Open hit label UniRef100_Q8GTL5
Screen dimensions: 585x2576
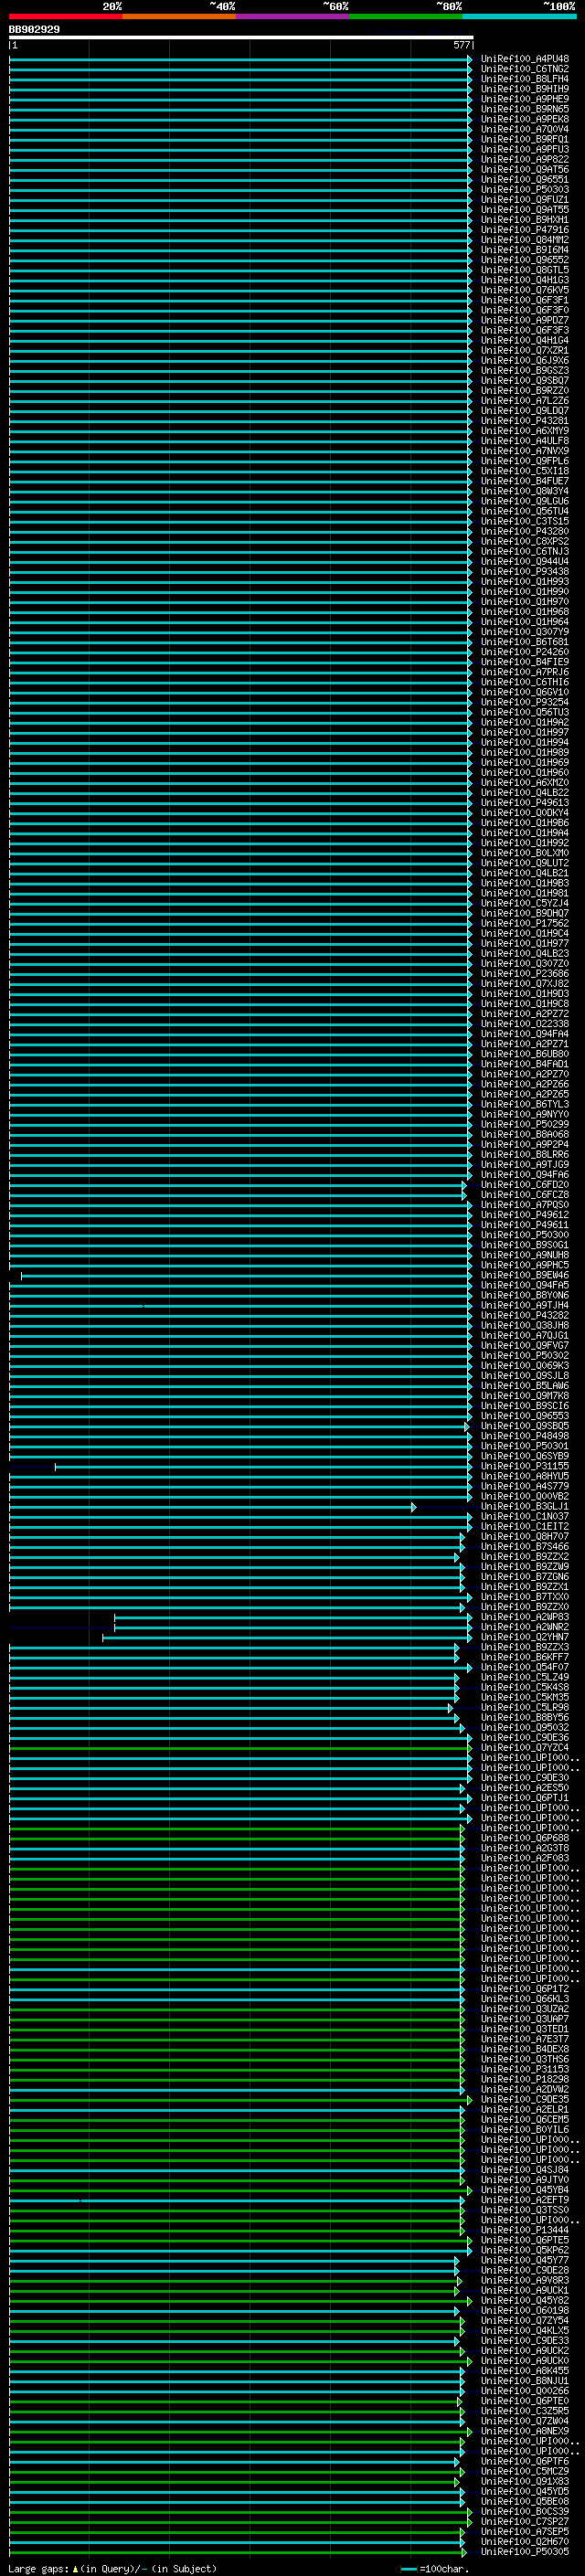click(524, 270)
